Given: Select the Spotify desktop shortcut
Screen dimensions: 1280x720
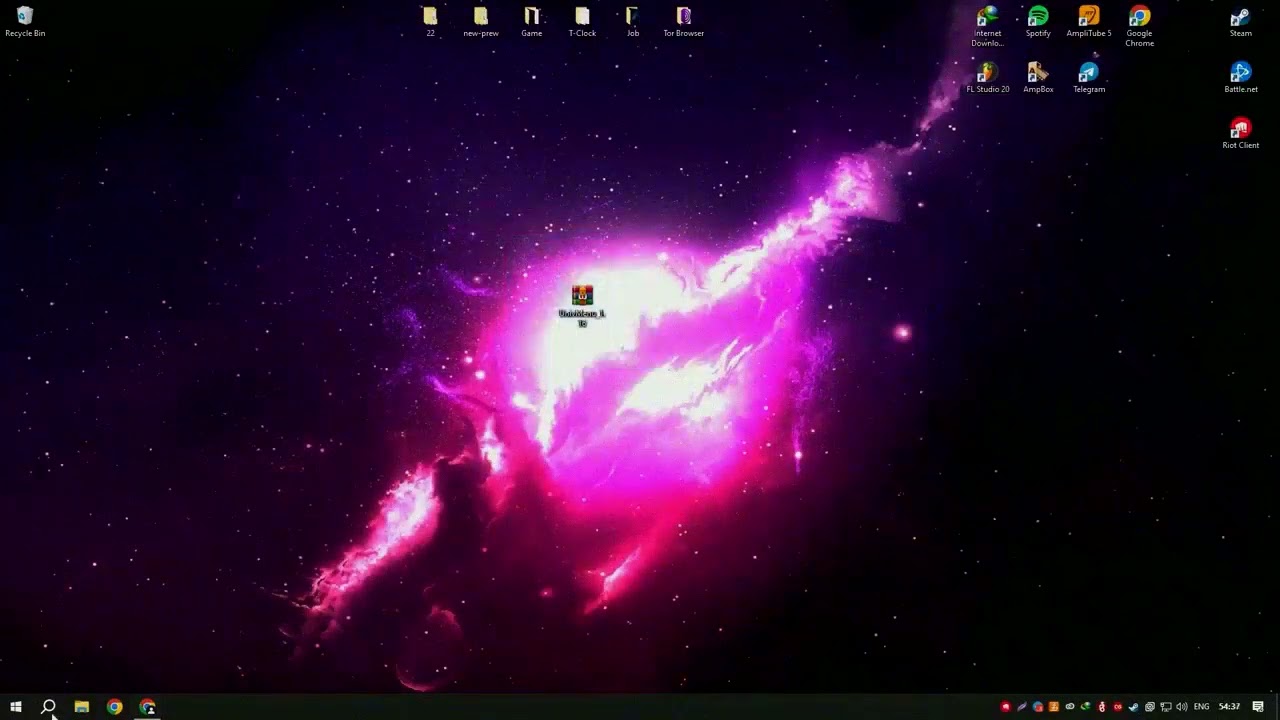Looking at the screenshot, I should click(1038, 22).
